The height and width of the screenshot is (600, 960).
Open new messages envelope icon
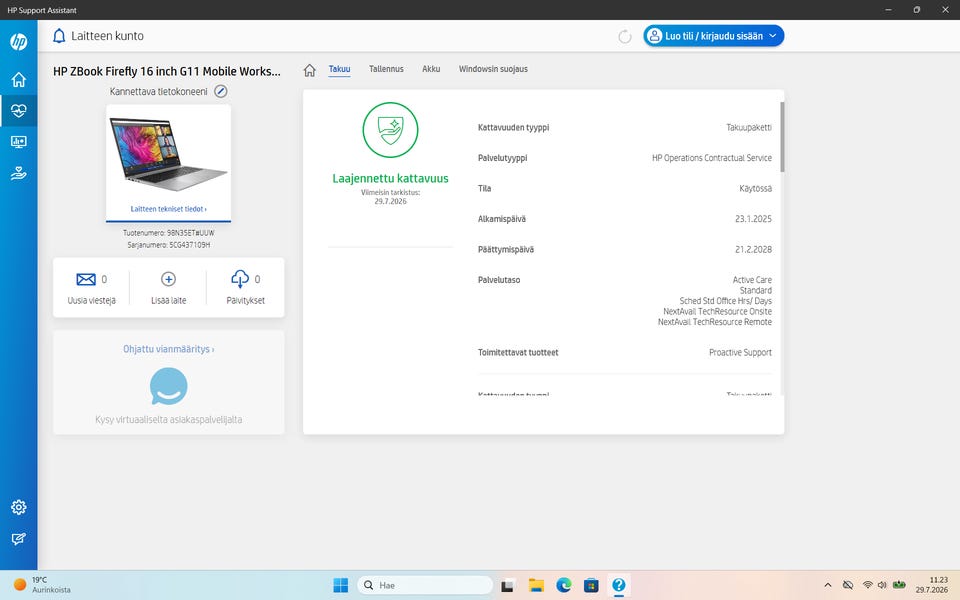86,279
